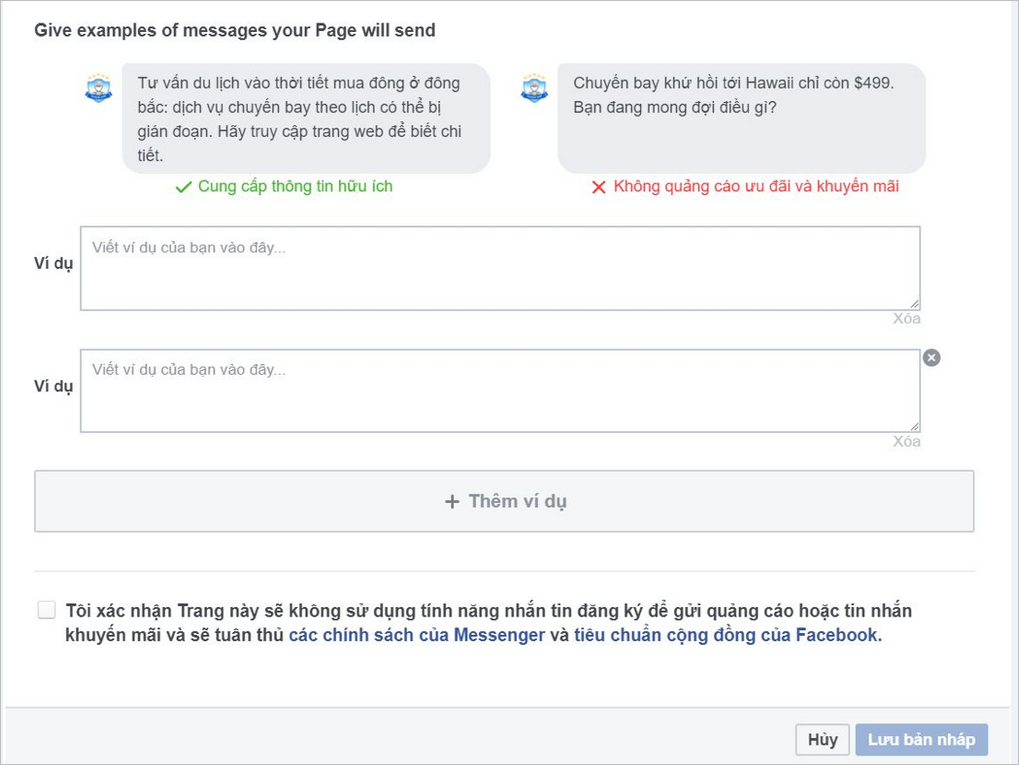Open "tiêu chuẩn cộng đồng của Facebook" link

[727, 635]
